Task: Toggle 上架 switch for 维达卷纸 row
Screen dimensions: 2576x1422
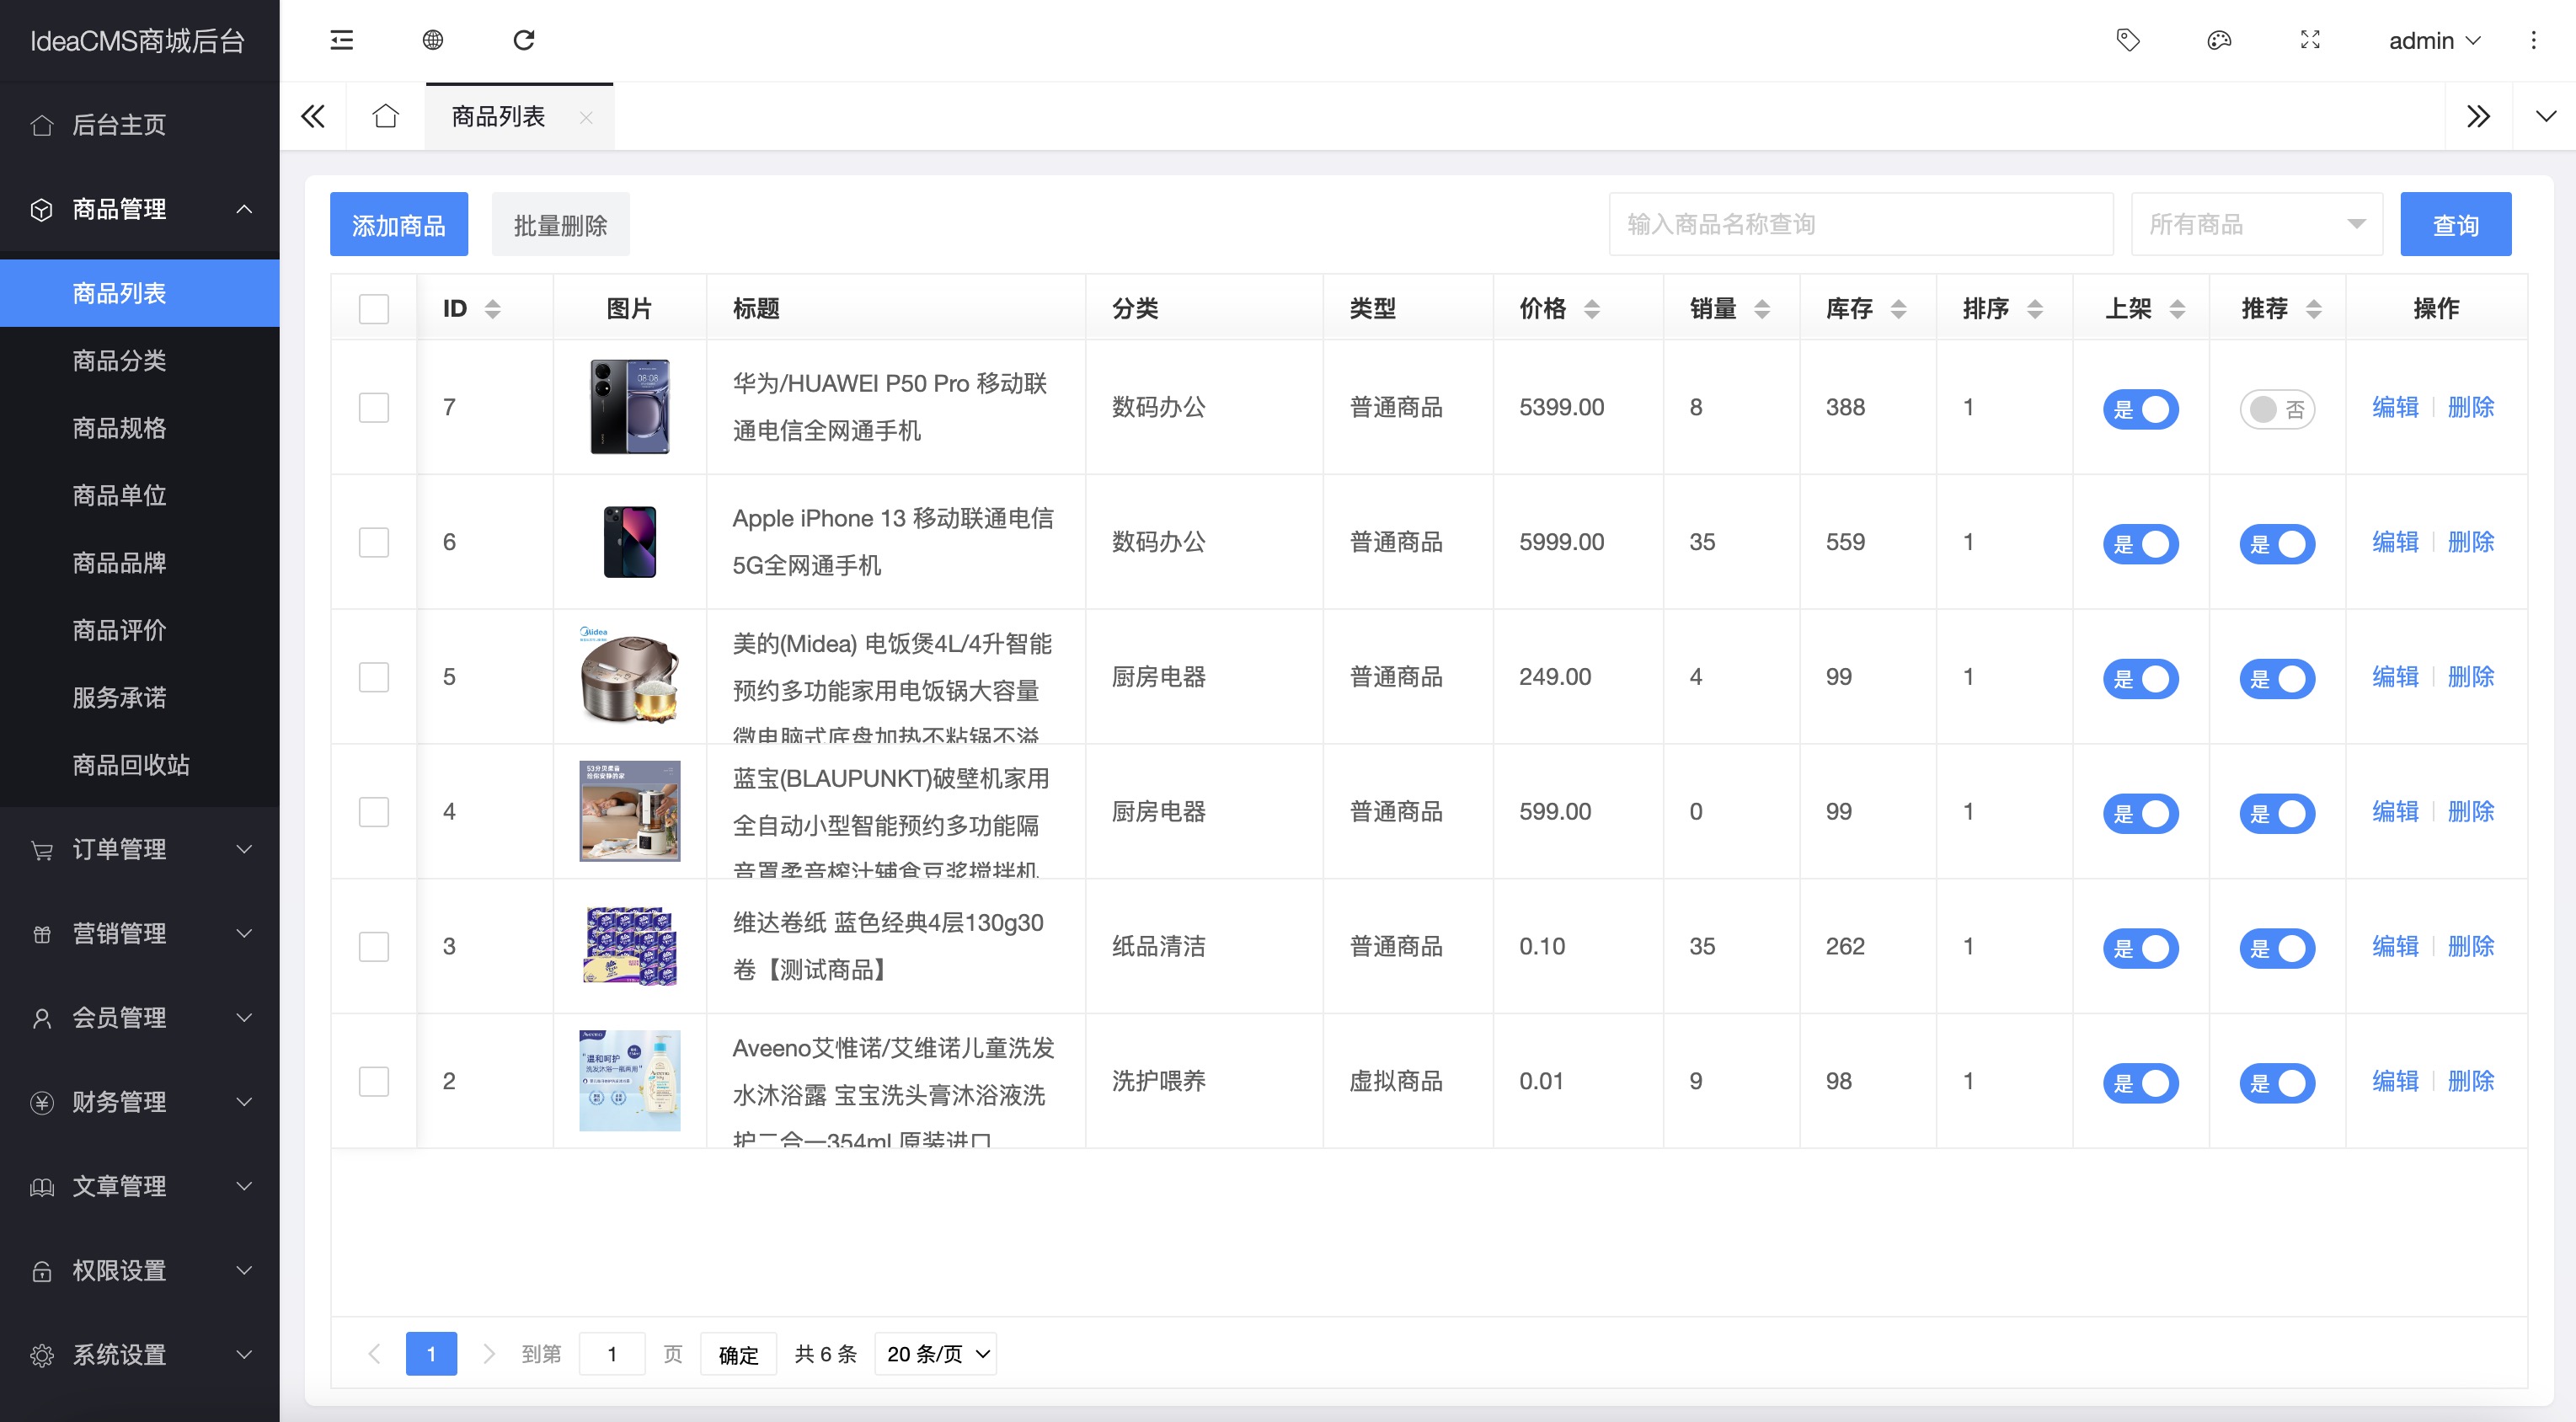Action: [2141, 948]
